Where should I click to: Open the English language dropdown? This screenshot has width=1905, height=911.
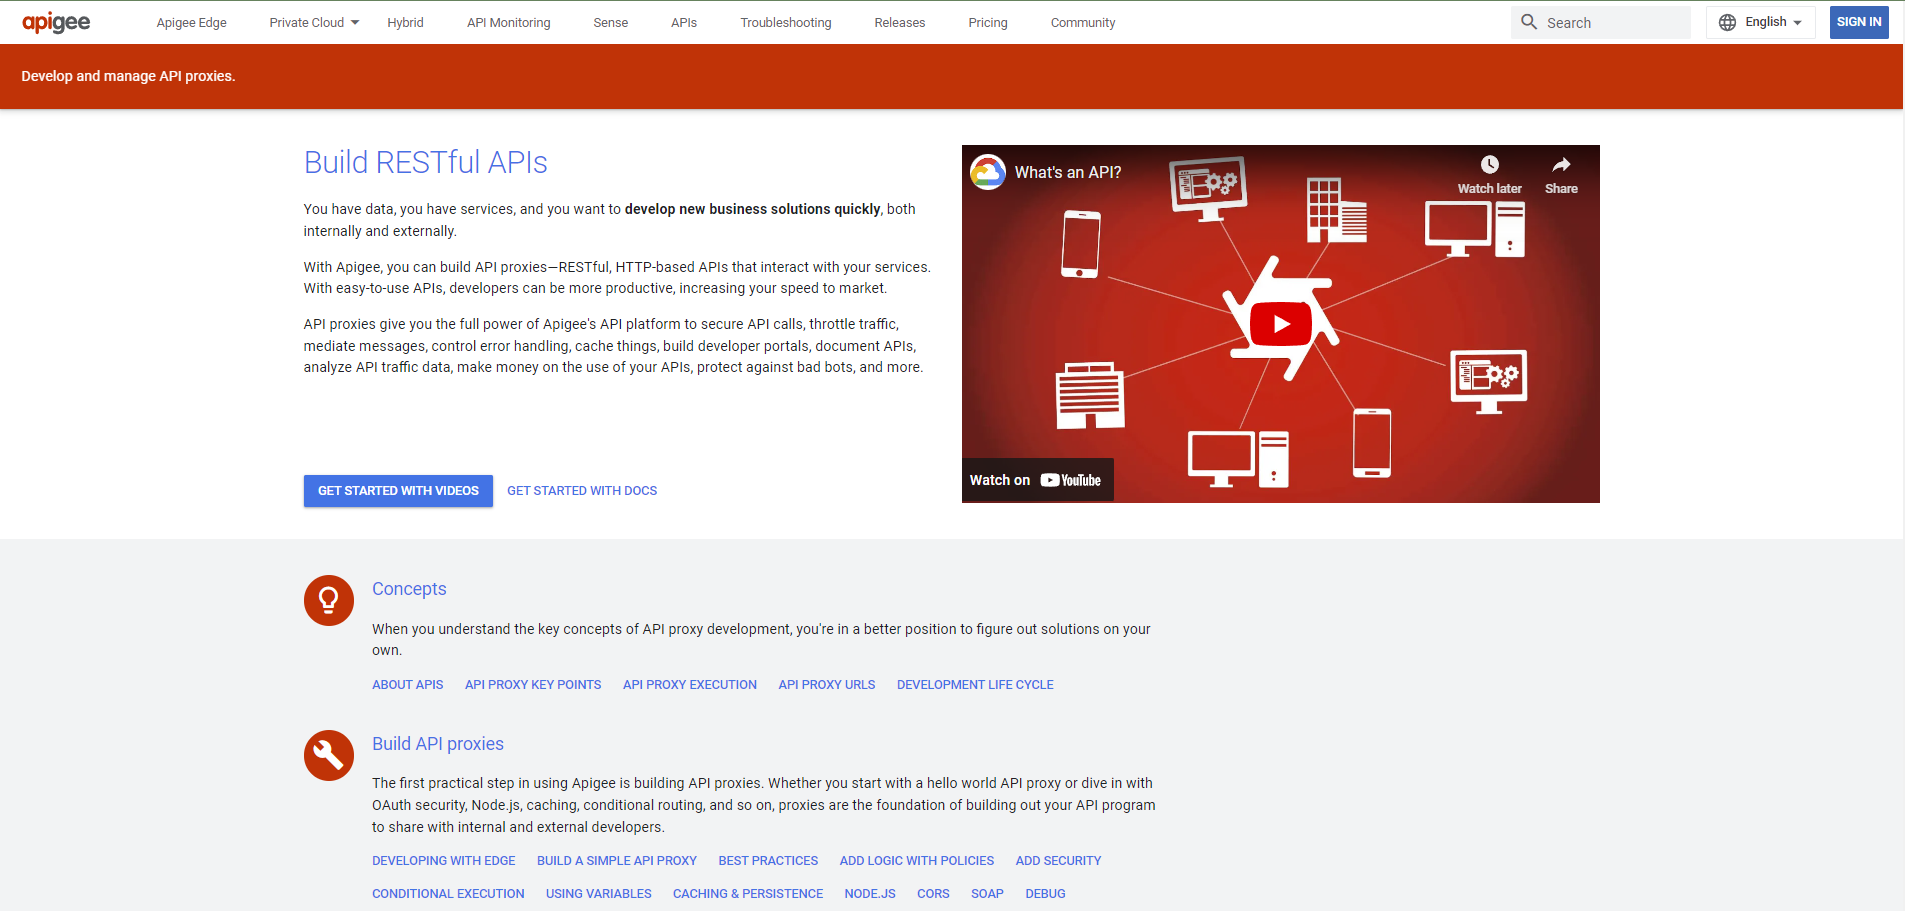pyautogui.click(x=1768, y=21)
